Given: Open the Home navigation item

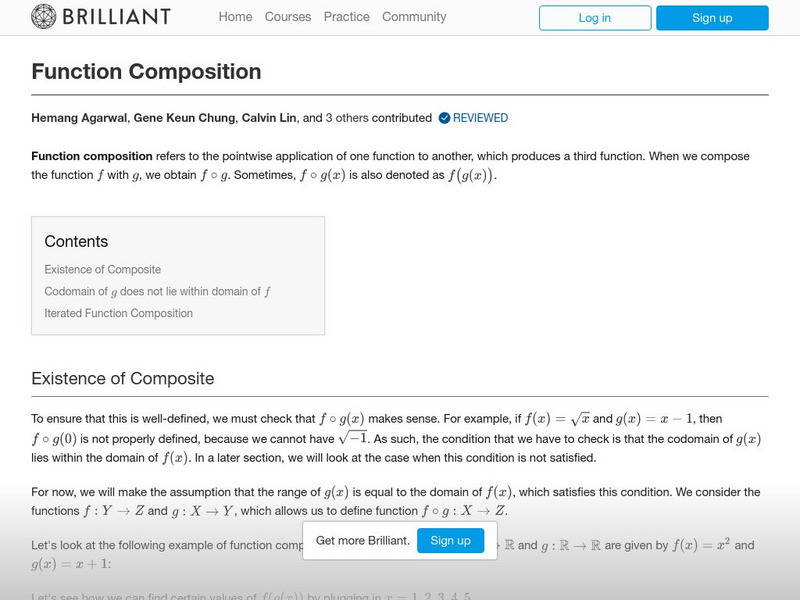Looking at the screenshot, I should coord(235,17).
